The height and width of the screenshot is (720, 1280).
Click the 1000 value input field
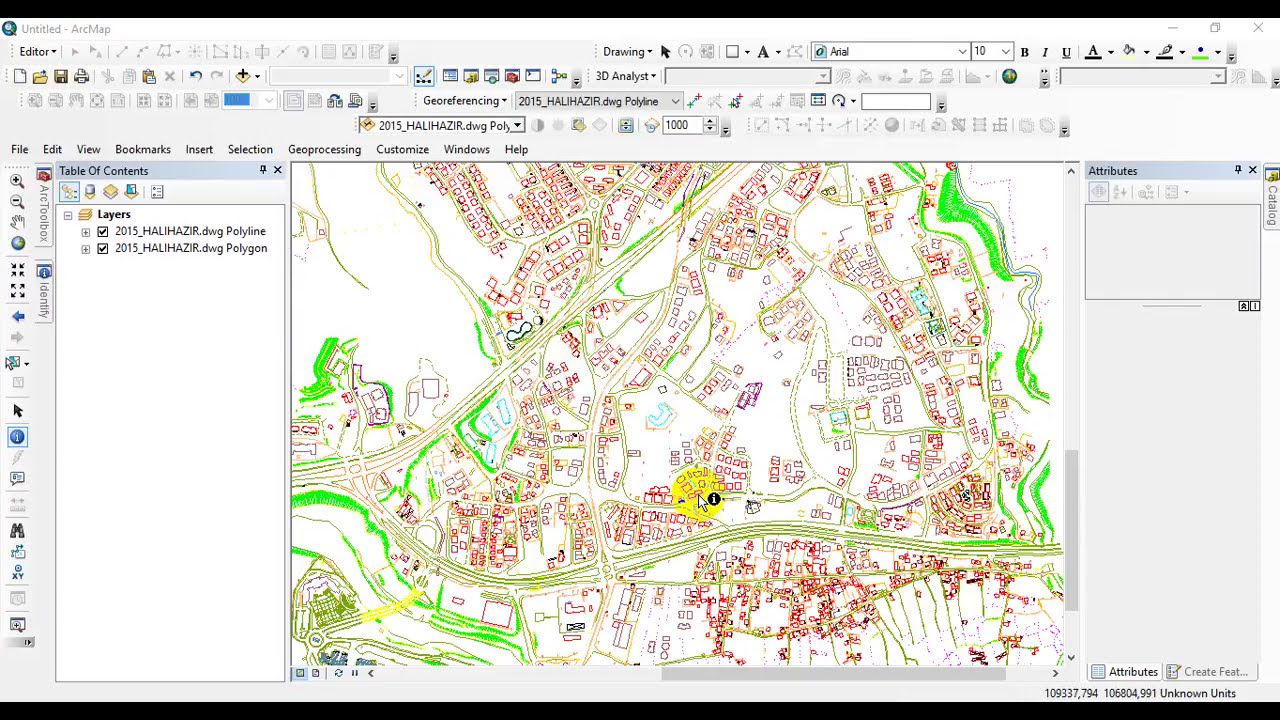coord(682,125)
